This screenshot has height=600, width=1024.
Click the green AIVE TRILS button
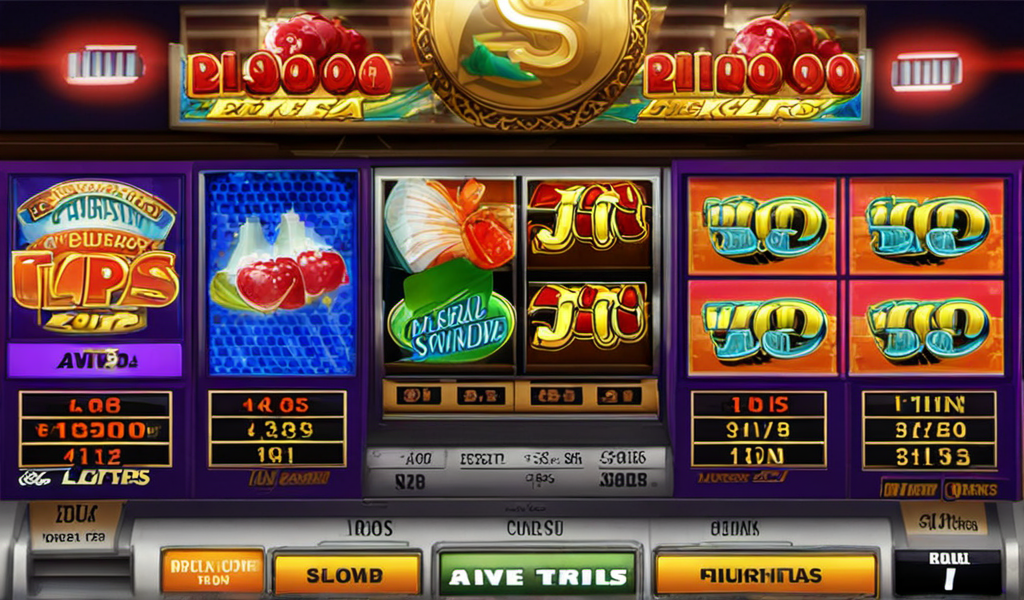[x=537, y=574]
